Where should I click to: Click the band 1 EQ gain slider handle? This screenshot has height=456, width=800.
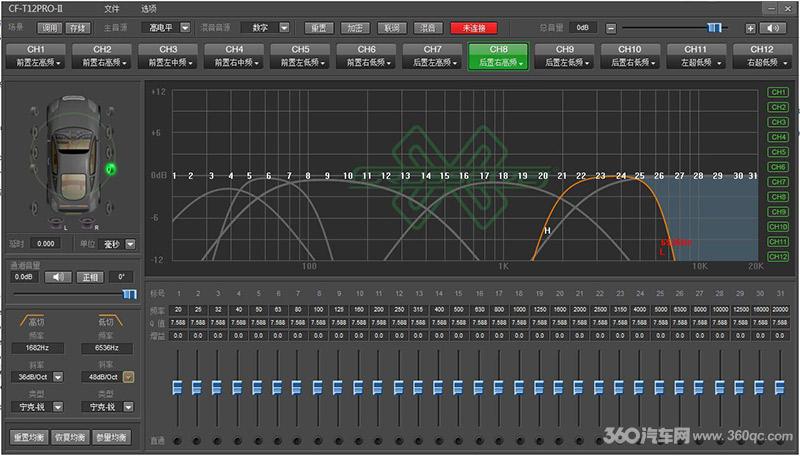(x=178, y=388)
